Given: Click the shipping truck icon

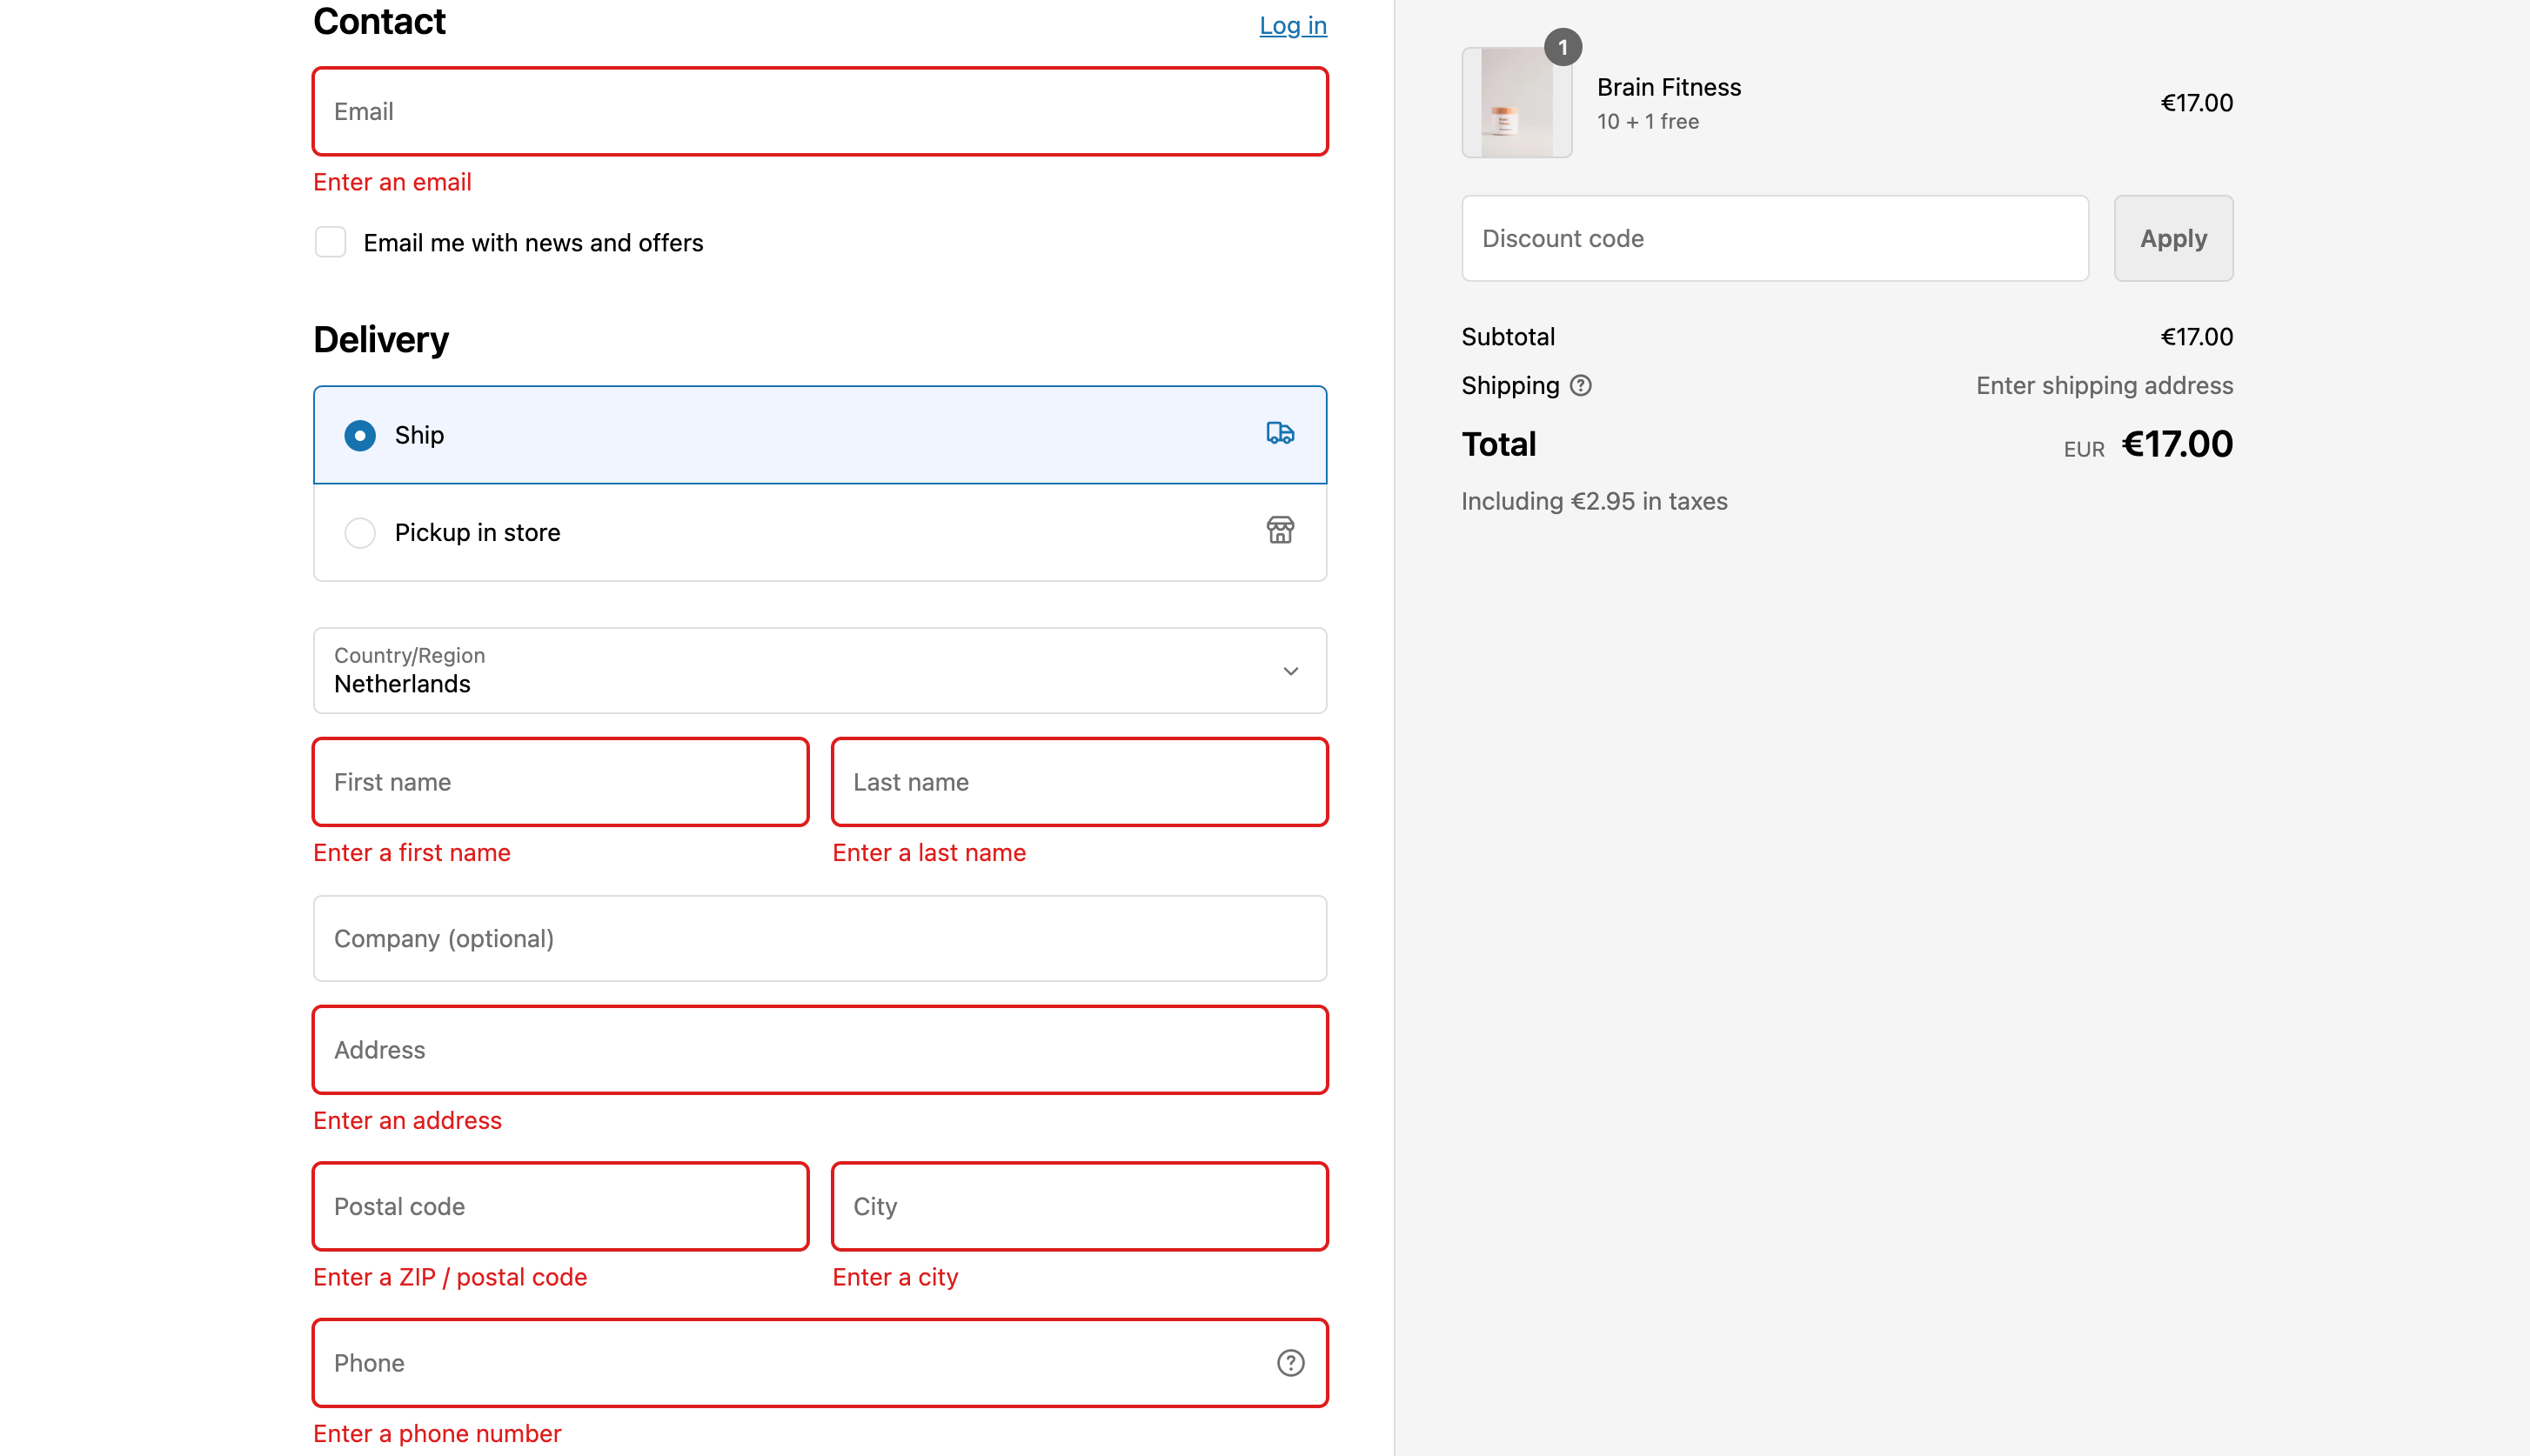Looking at the screenshot, I should point(1280,433).
